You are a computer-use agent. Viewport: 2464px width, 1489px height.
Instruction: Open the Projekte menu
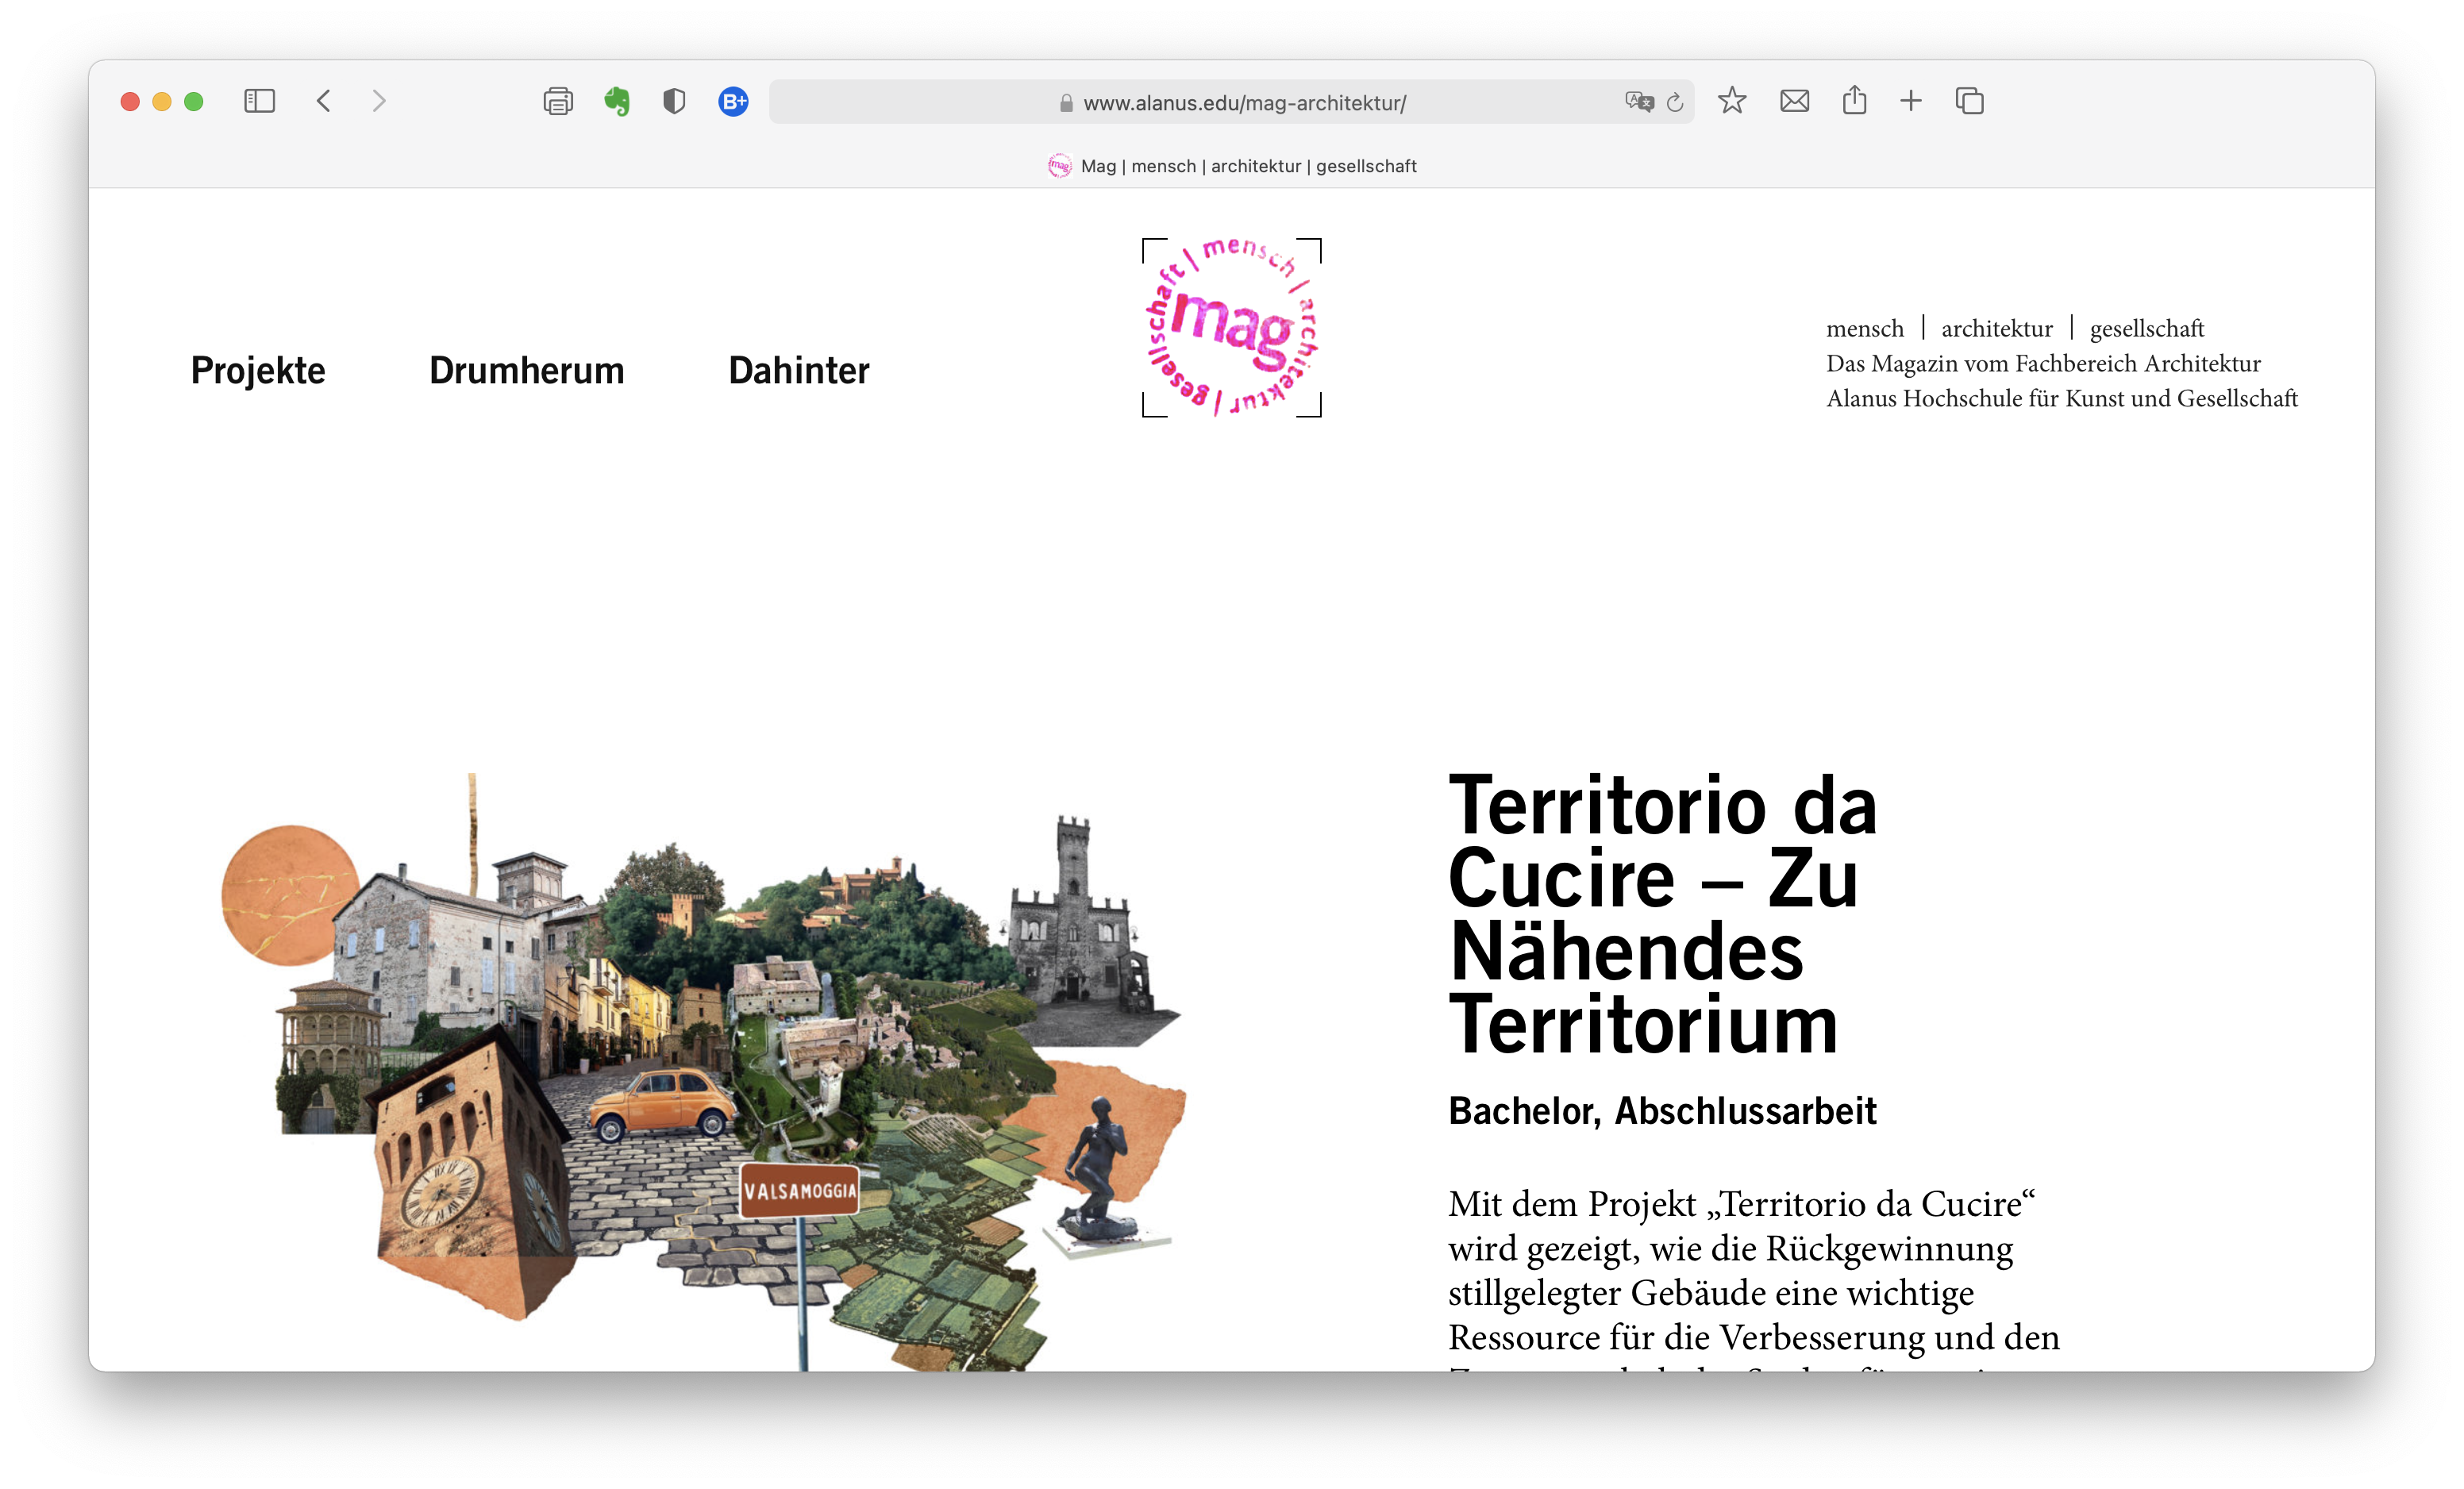tap(258, 371)
